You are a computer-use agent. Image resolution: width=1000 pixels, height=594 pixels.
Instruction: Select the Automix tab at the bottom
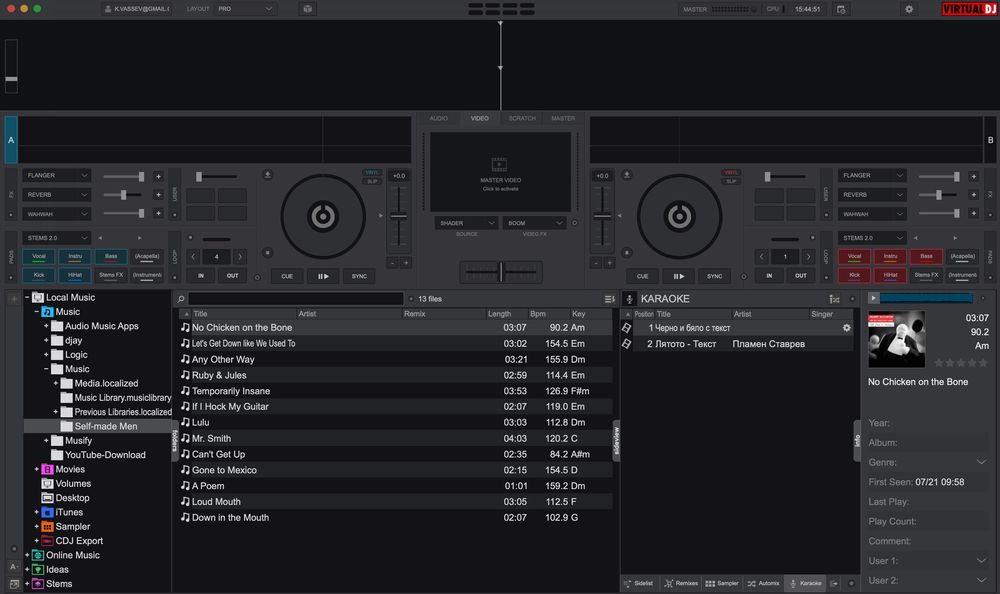tap(763, 583)
